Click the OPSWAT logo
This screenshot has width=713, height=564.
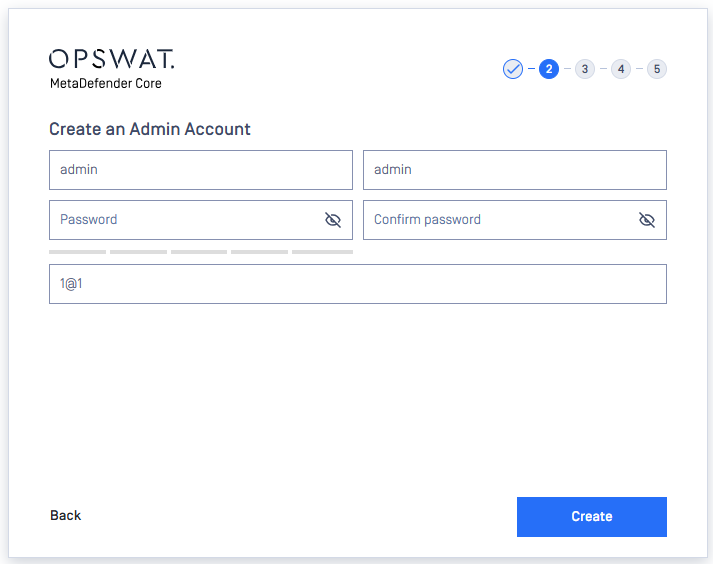111,59
